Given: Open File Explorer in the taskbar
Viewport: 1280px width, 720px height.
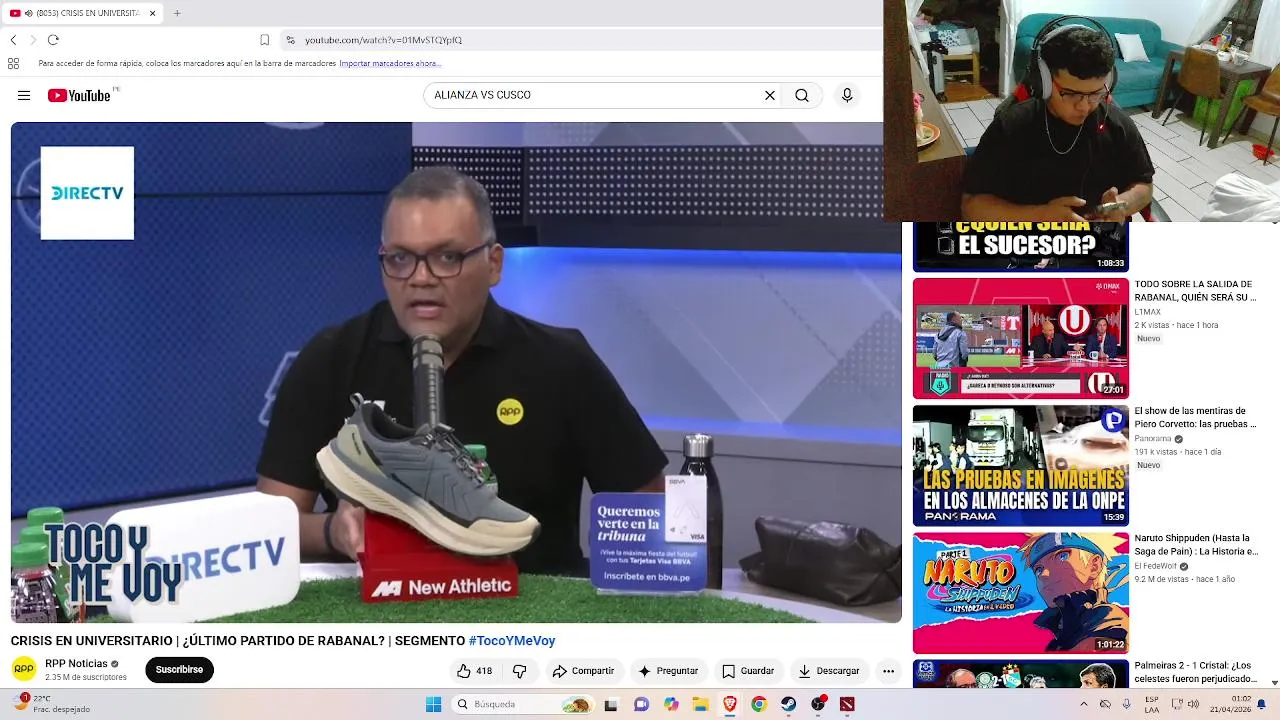Looking at the screenshot, I should [x=700, y=704].
